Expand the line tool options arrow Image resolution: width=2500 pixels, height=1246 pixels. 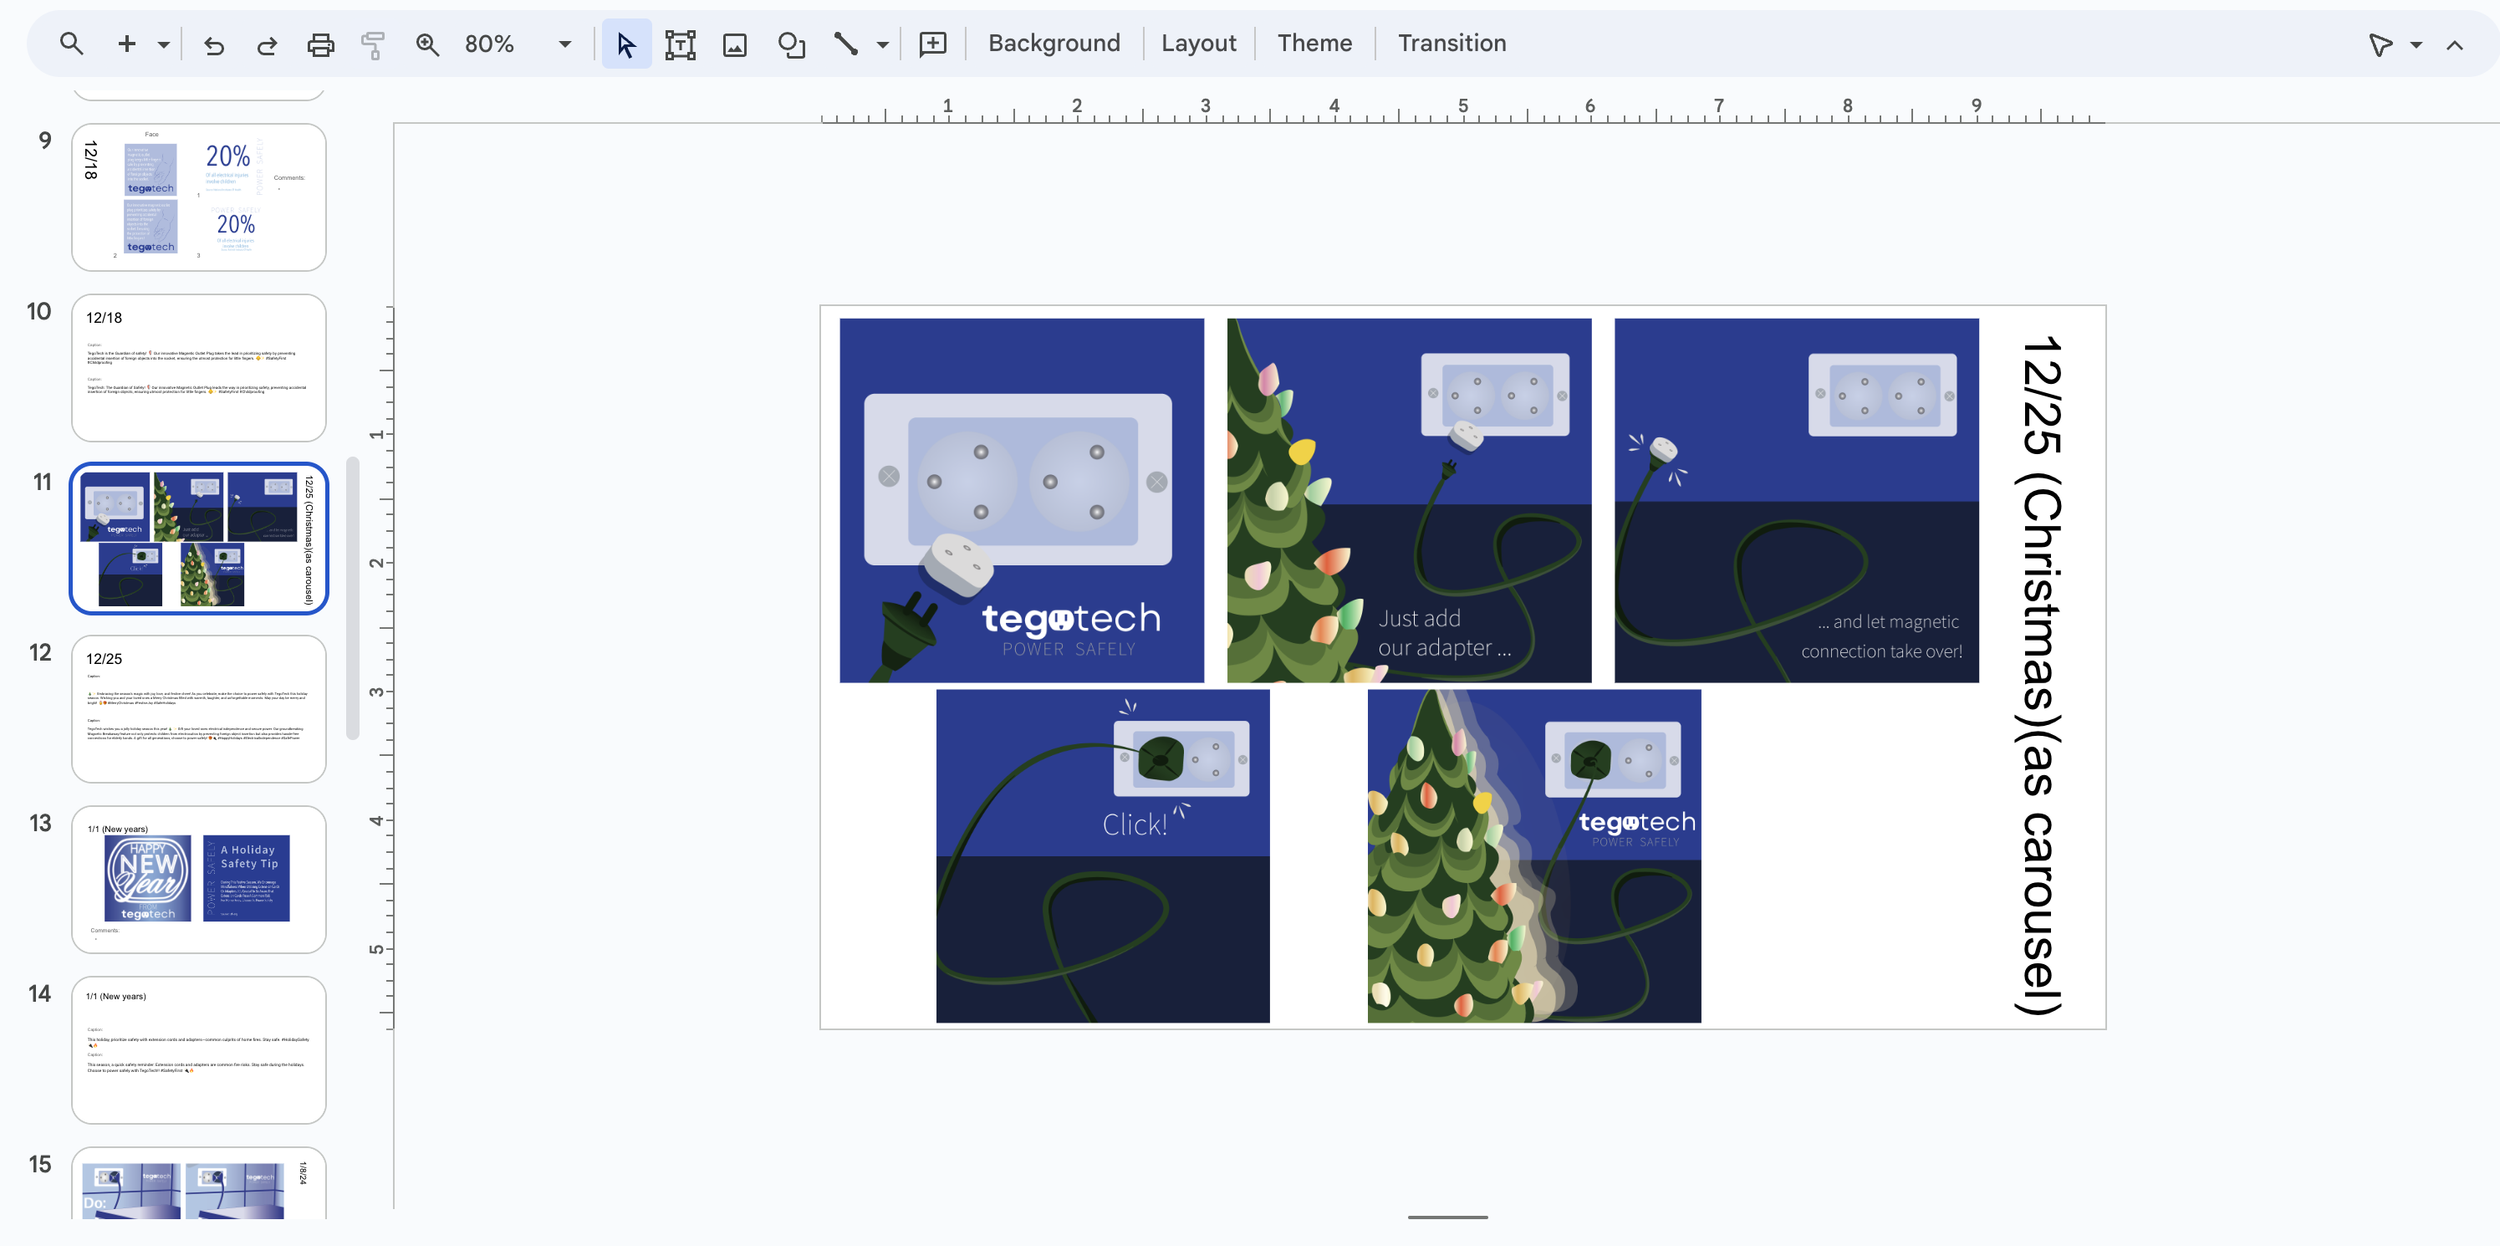click(x=882, y=45)
